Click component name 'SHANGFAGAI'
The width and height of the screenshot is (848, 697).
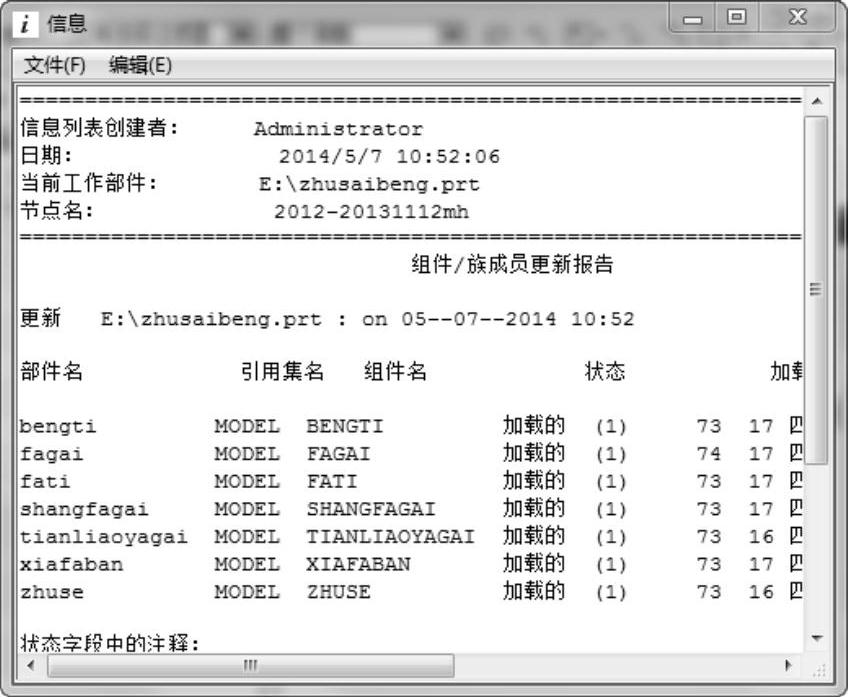pos(371,509)
